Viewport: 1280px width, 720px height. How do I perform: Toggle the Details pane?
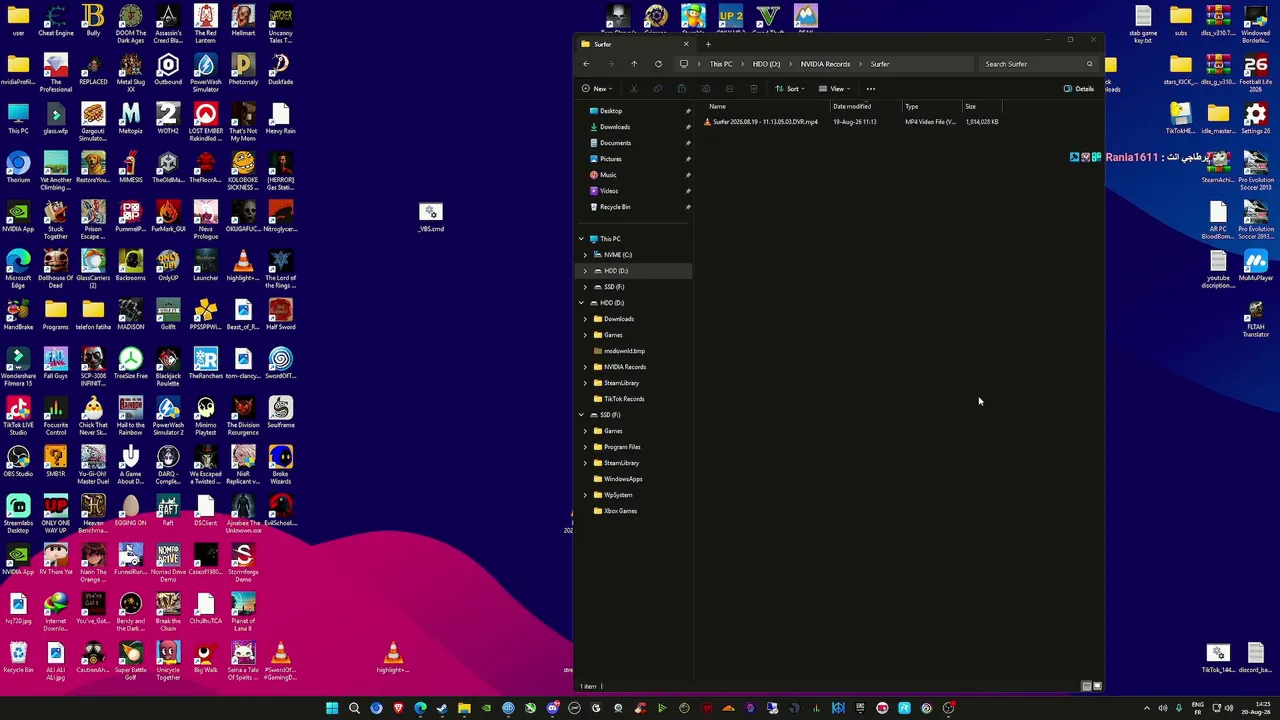pyautogui.click(x=1079, y=89)
